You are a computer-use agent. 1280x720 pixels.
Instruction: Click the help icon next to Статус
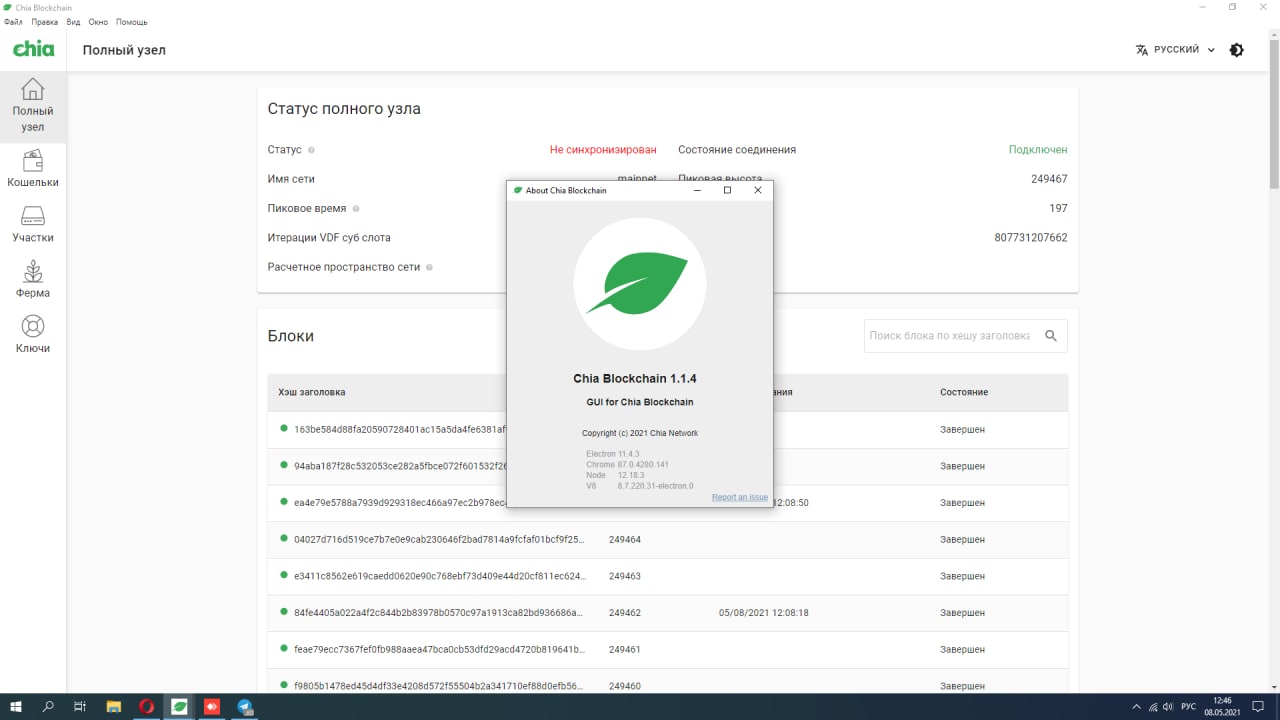pos(311,150)
